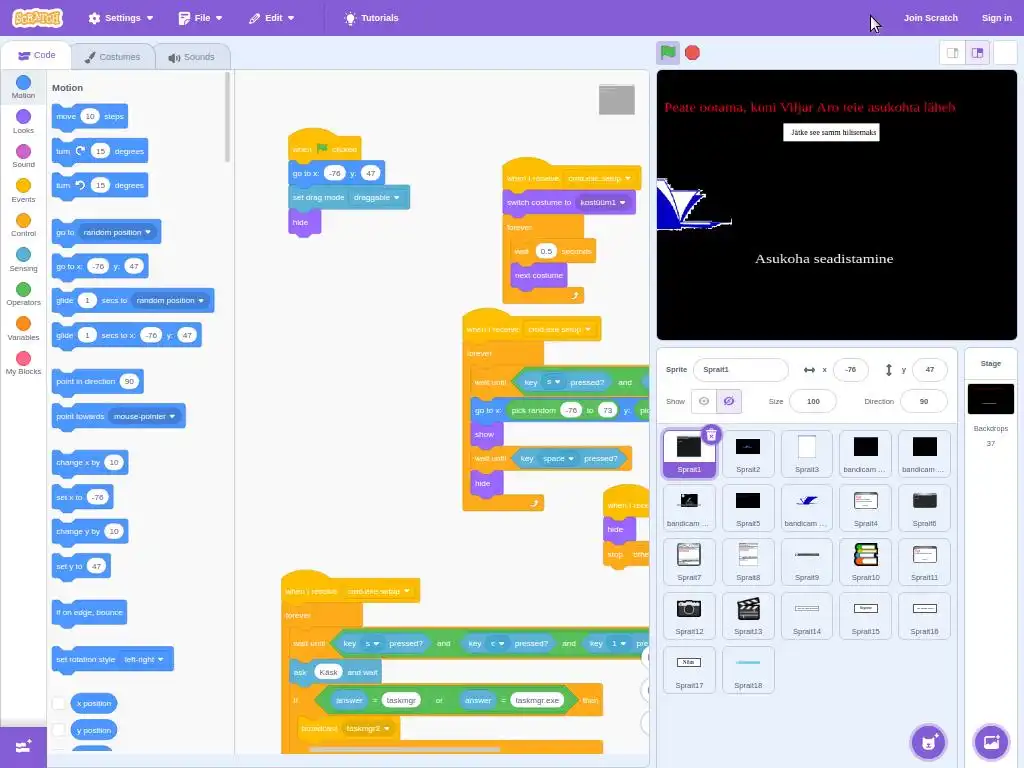The width and height of the screenshot is (1024, 768).
Task: Click the 'move 10 steps' block
Action: [x=89, y=117]
